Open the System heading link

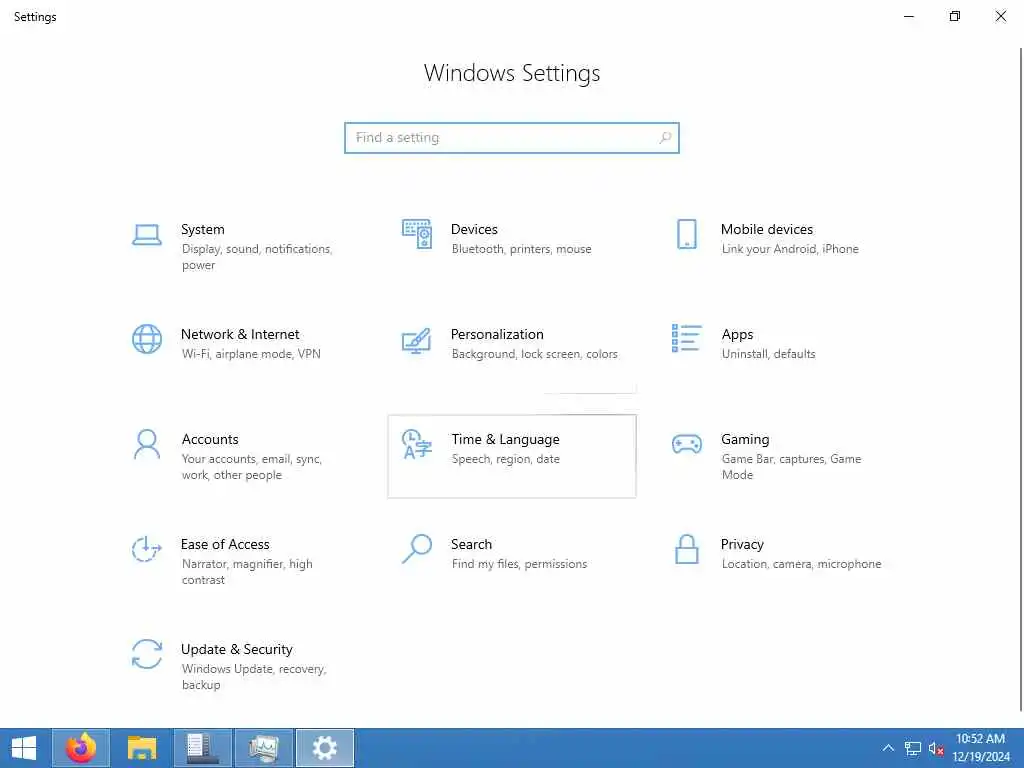[x=202, y=229]
